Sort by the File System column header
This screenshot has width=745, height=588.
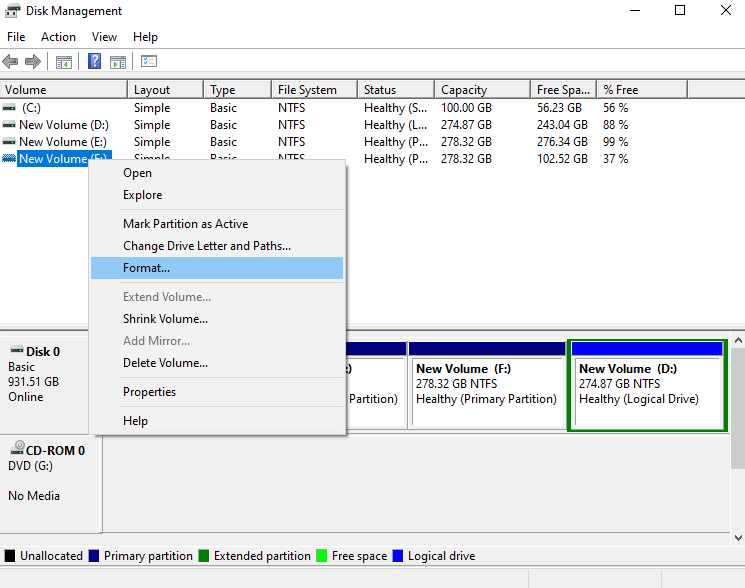coord(315,90)
